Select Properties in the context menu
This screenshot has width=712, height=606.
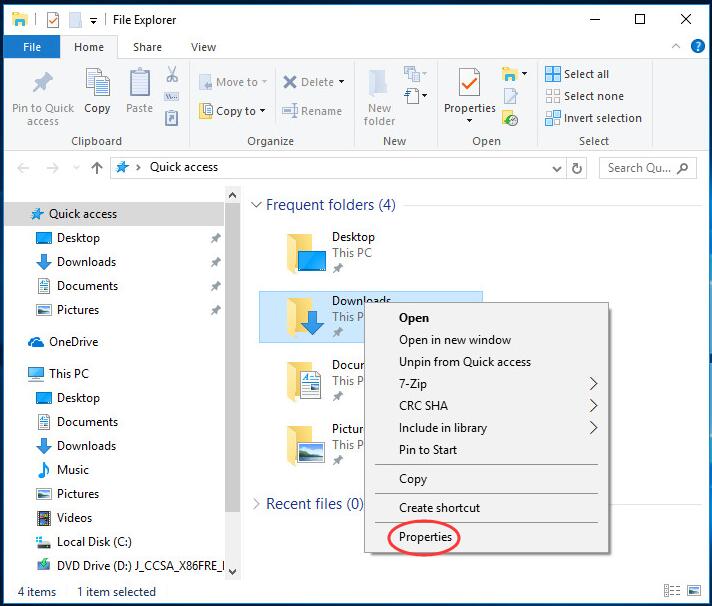pyautogui.click(x=425, y=537)
